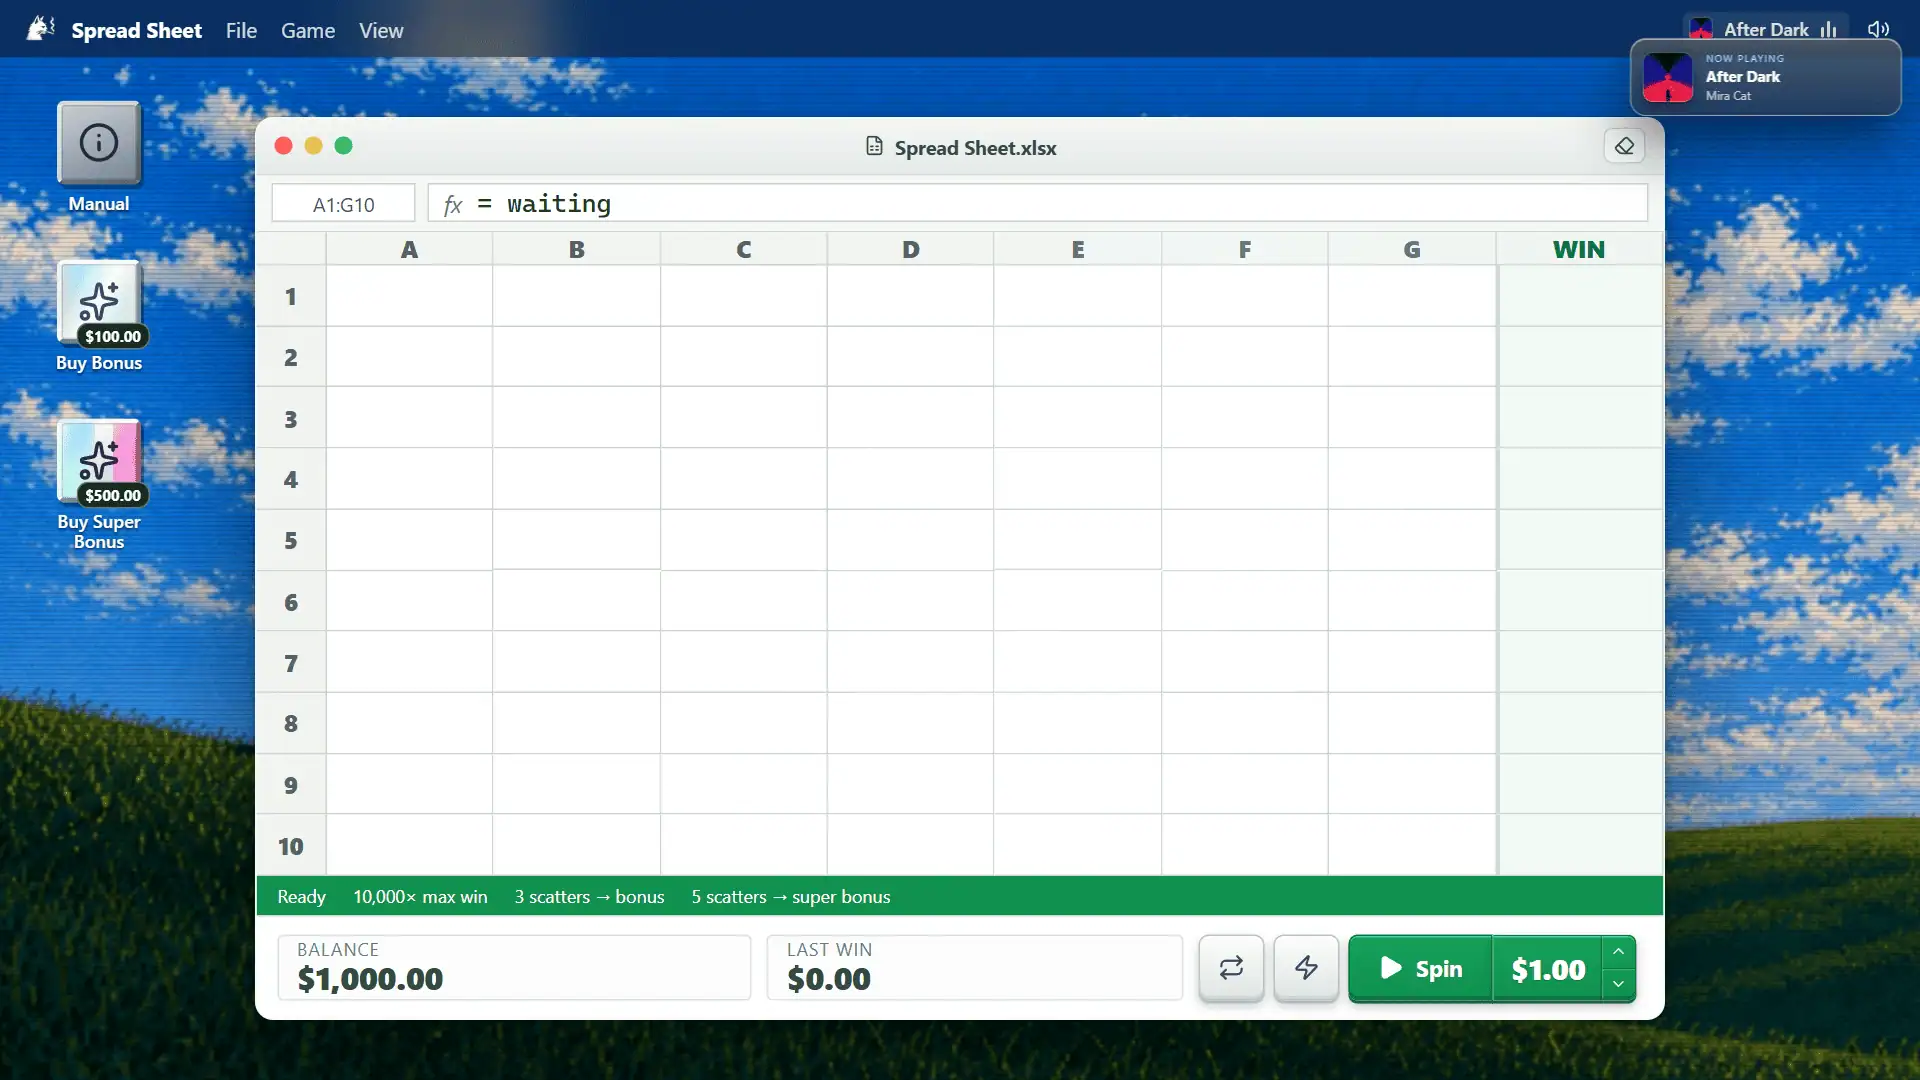Screen dimensions: 1920x1080
Task: Select row 1 header
Action: 291,296
